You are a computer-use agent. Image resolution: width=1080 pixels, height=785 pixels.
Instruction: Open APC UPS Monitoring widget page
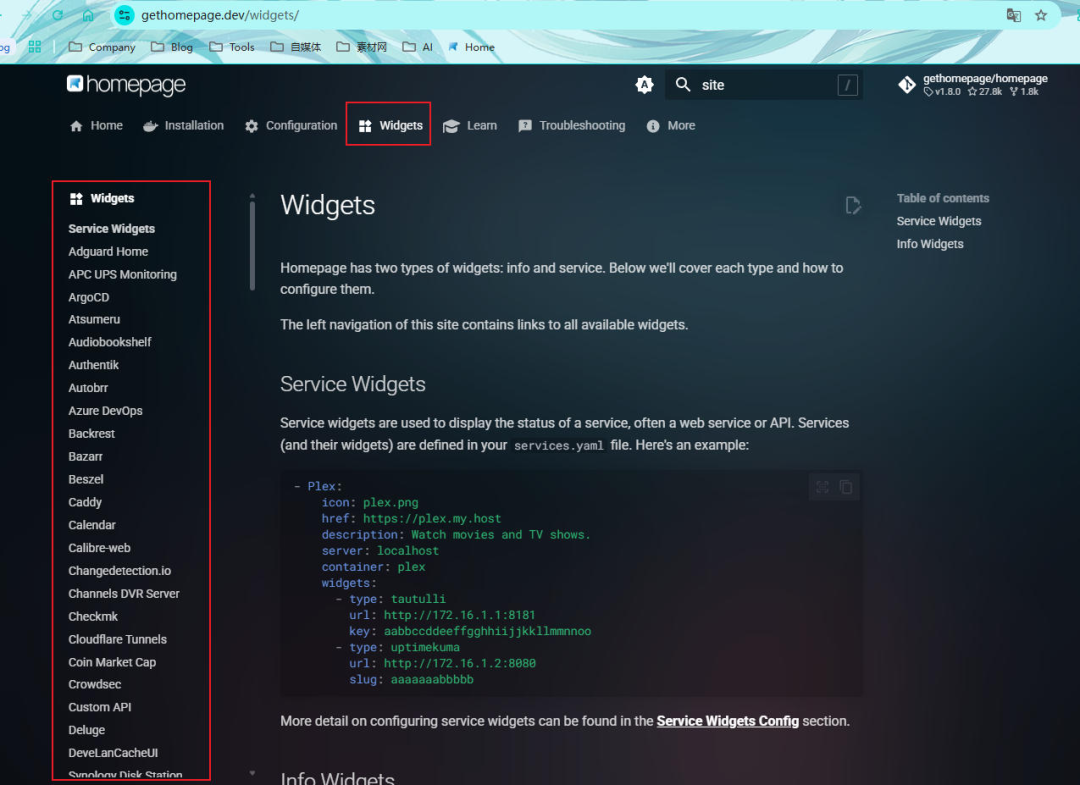(x=123, y=274)
